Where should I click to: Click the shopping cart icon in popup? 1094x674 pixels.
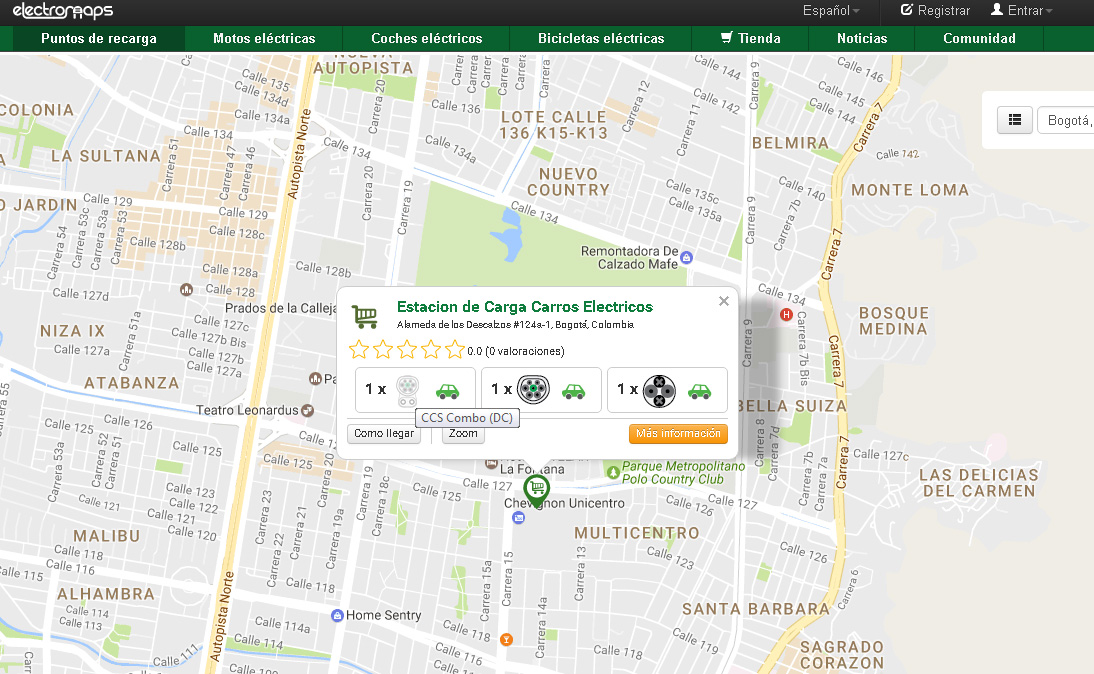tap(365, 316)
